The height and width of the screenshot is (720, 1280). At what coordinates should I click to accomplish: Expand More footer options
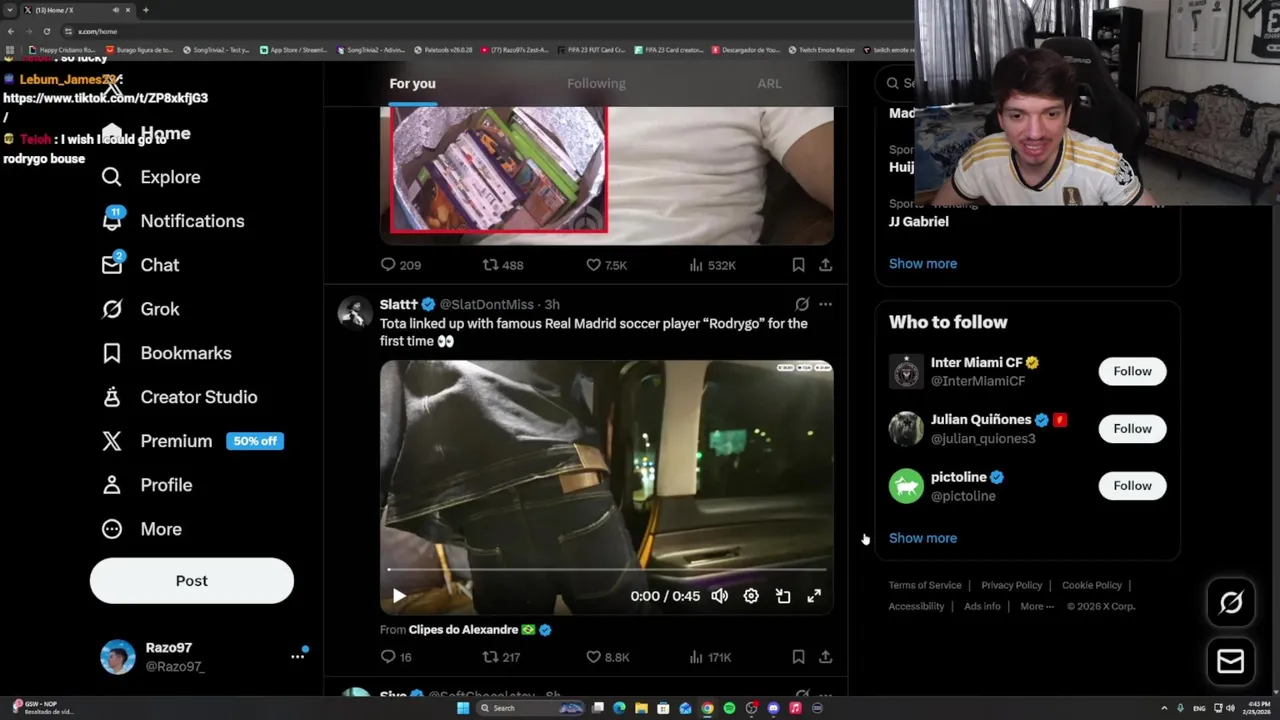(1037, 606)
